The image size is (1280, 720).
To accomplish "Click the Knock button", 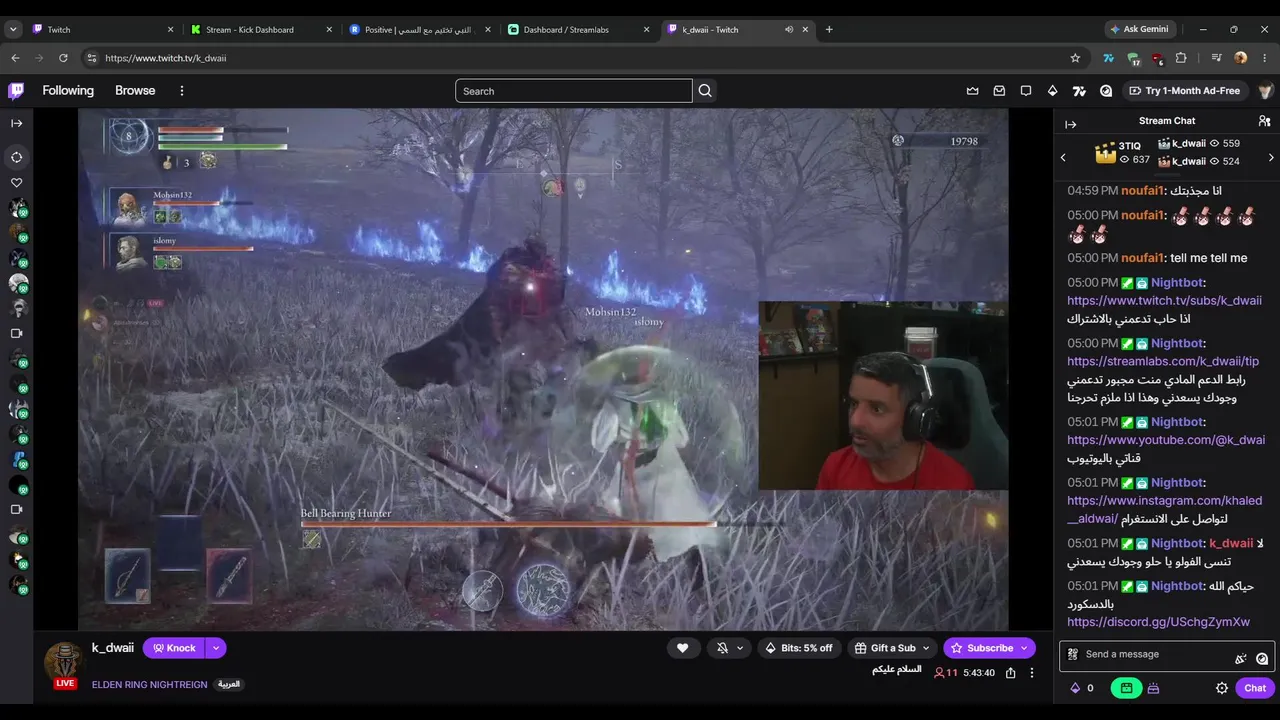I will (174, 648).
